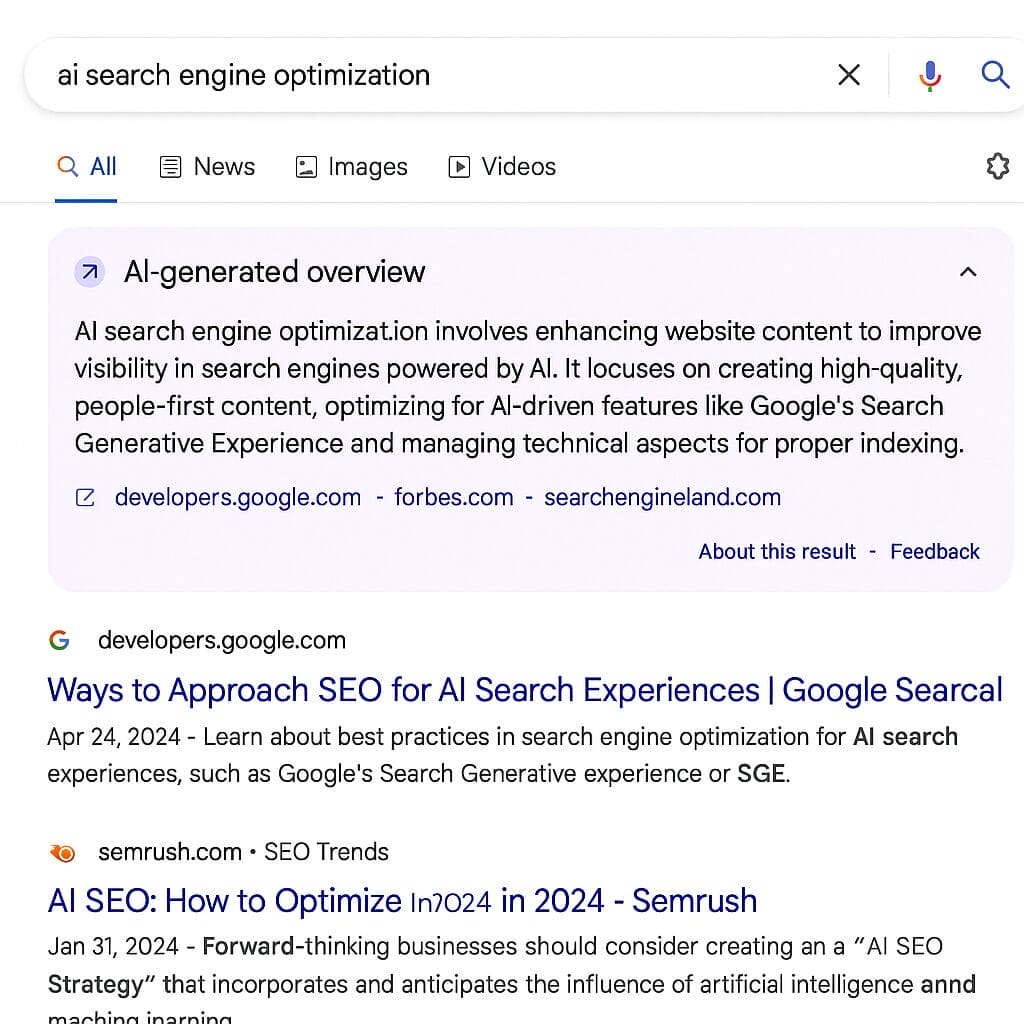Image resolution: width=1024 pixels, height=1024 pixels.
Task: Click the export icon before developers.google.com sources
Action: 85,497
